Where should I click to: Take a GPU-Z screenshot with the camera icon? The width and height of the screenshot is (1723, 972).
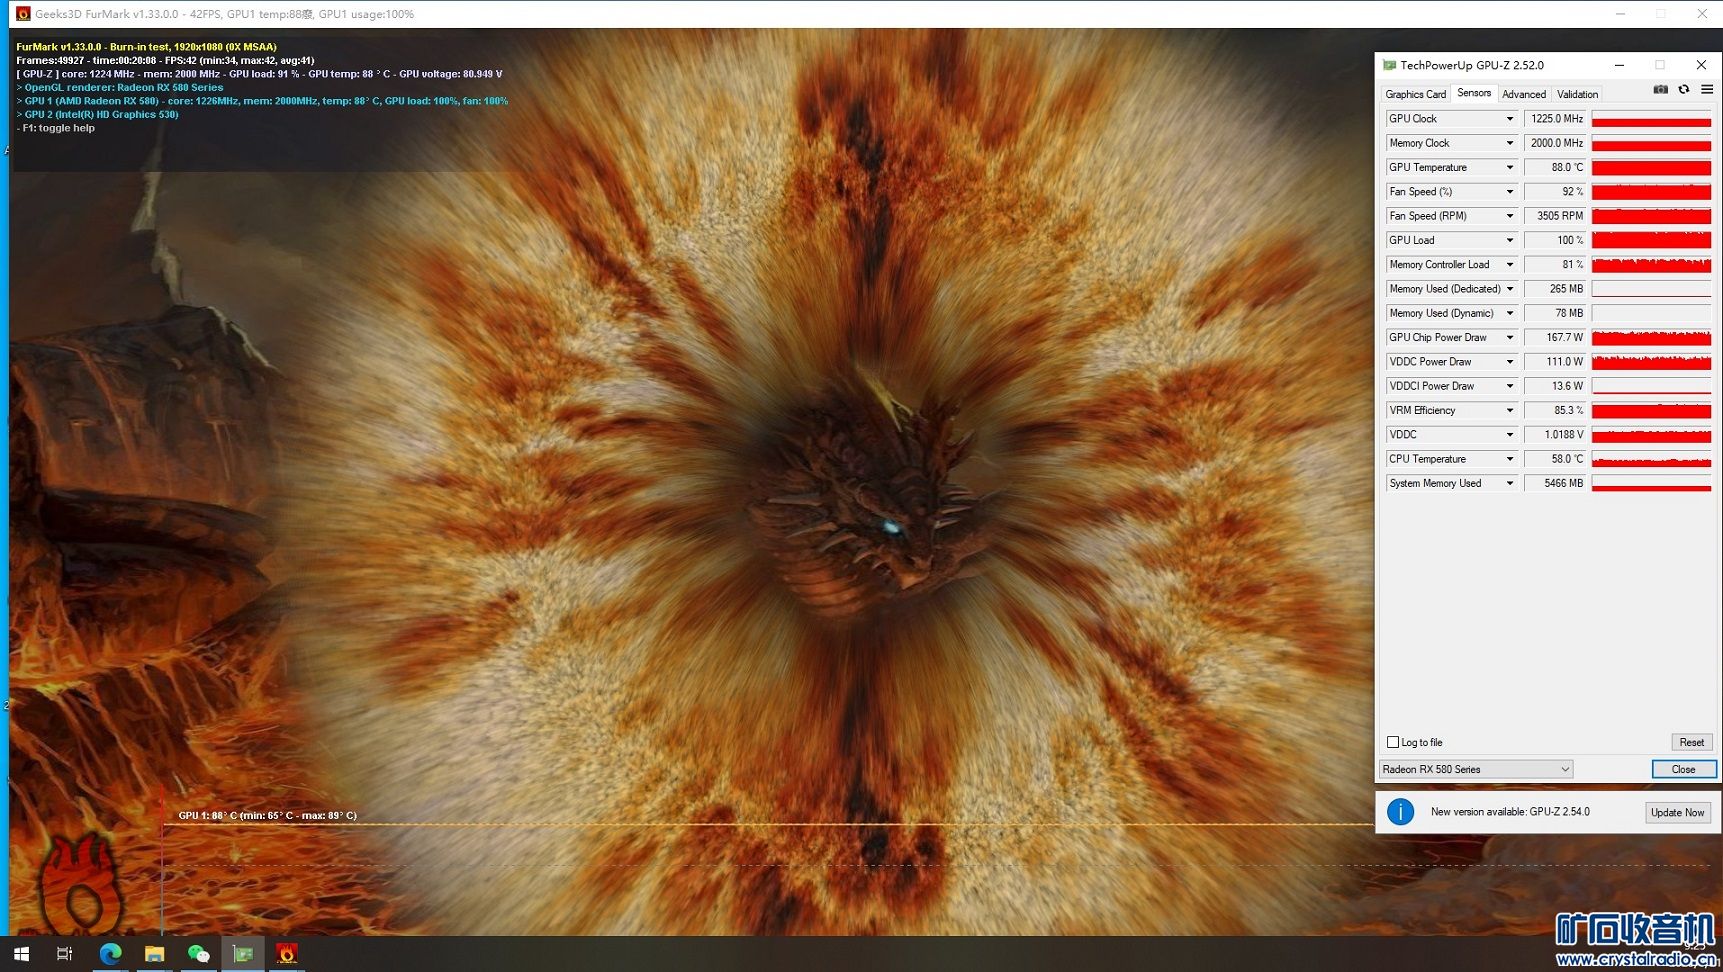tap(1660, 90)
